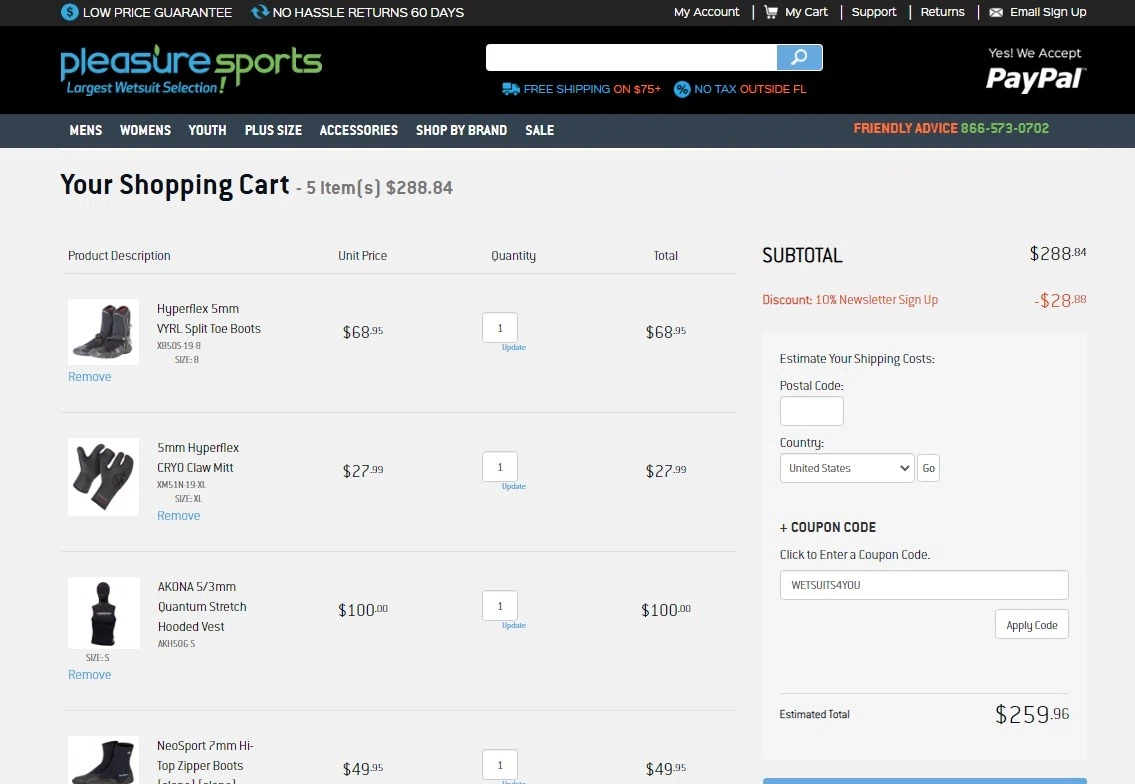Viewport: 1135px width, 784px height.
Task: Open the Returns page
Action: click(x=942, y=12)
